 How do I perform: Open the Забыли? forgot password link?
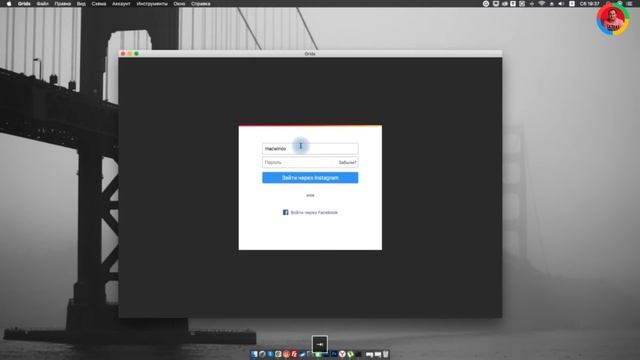click(347, 162)
